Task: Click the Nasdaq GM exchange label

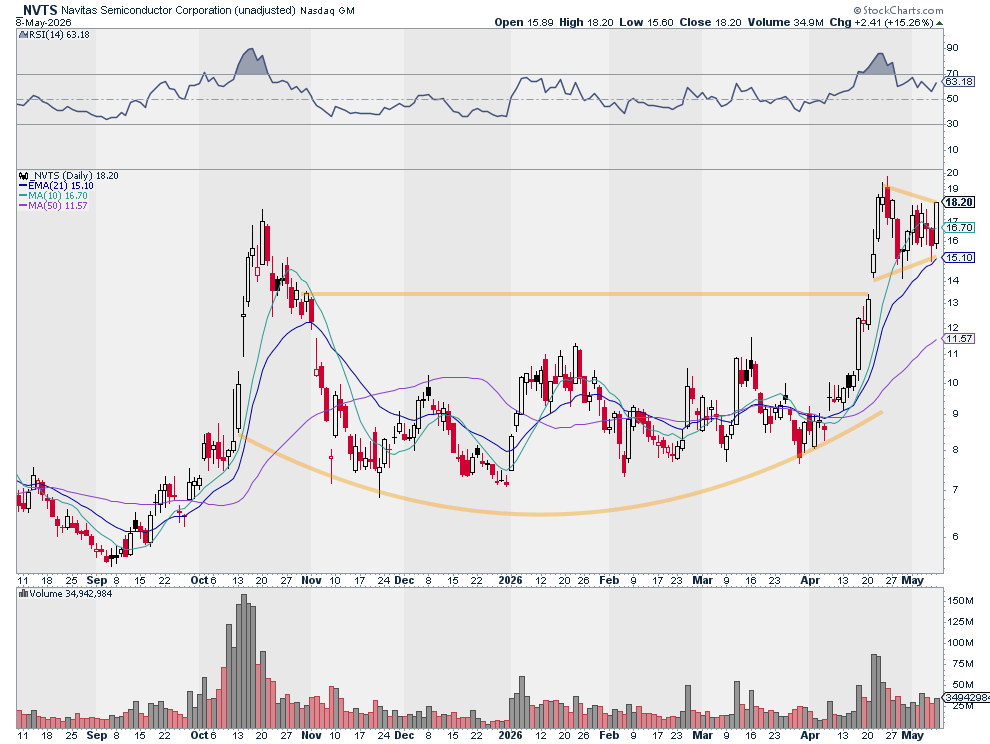Action: (327, 11)
